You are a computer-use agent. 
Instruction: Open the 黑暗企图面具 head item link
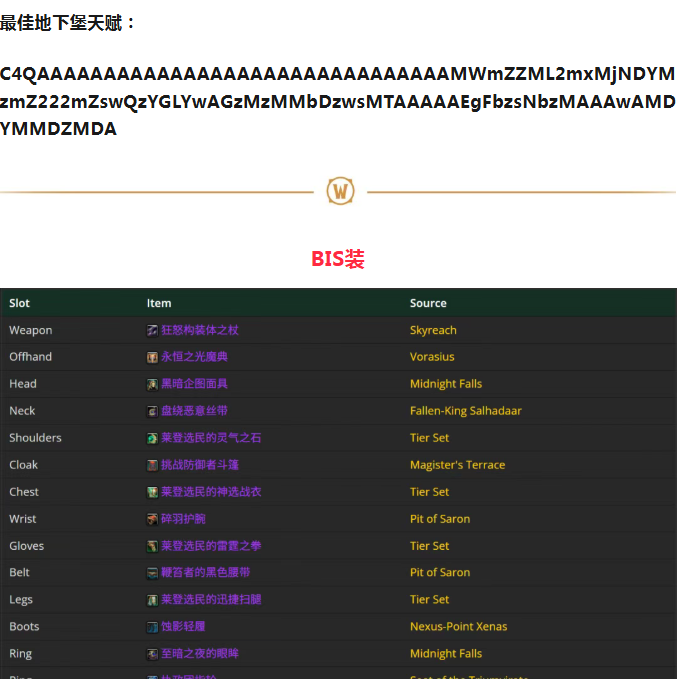pyautogui.click(x=195, y=384)
